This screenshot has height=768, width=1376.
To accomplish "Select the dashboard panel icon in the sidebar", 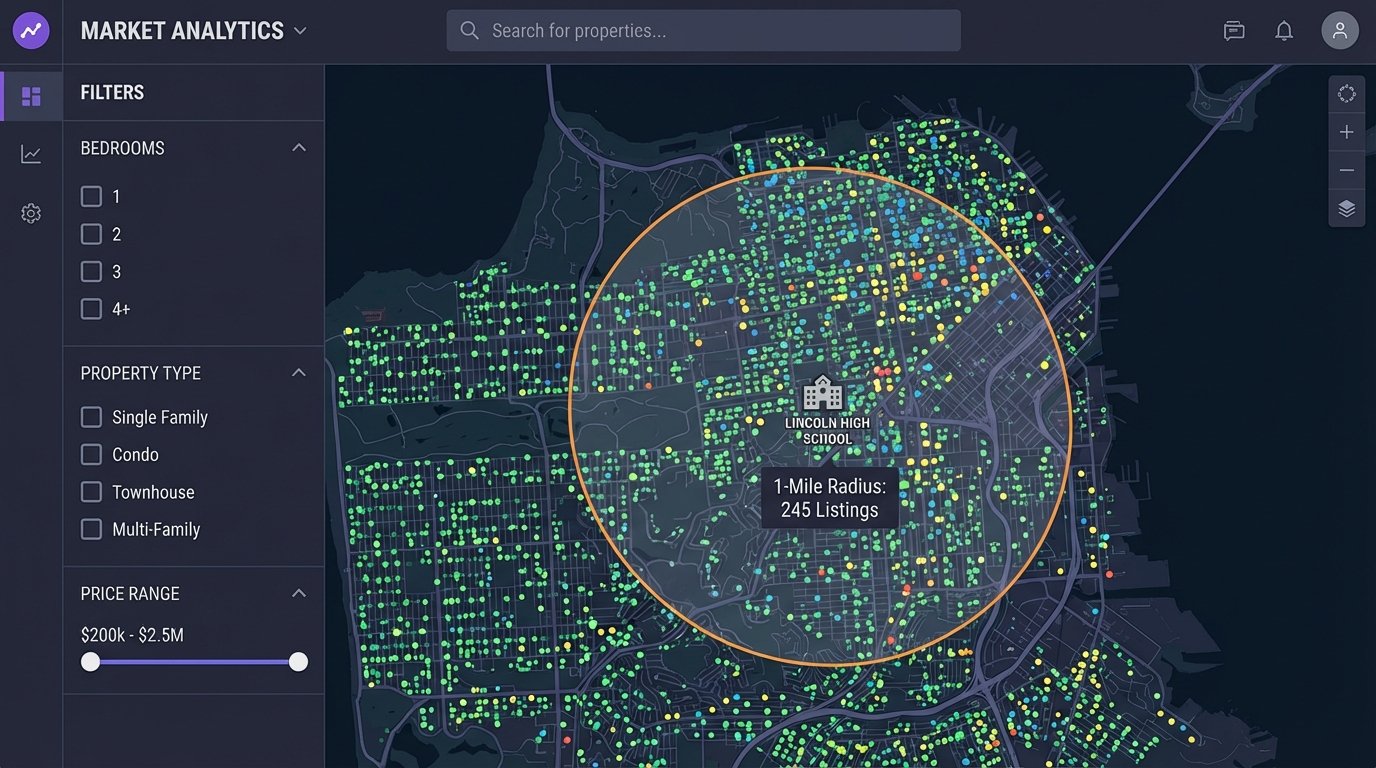I will [31, 95].
